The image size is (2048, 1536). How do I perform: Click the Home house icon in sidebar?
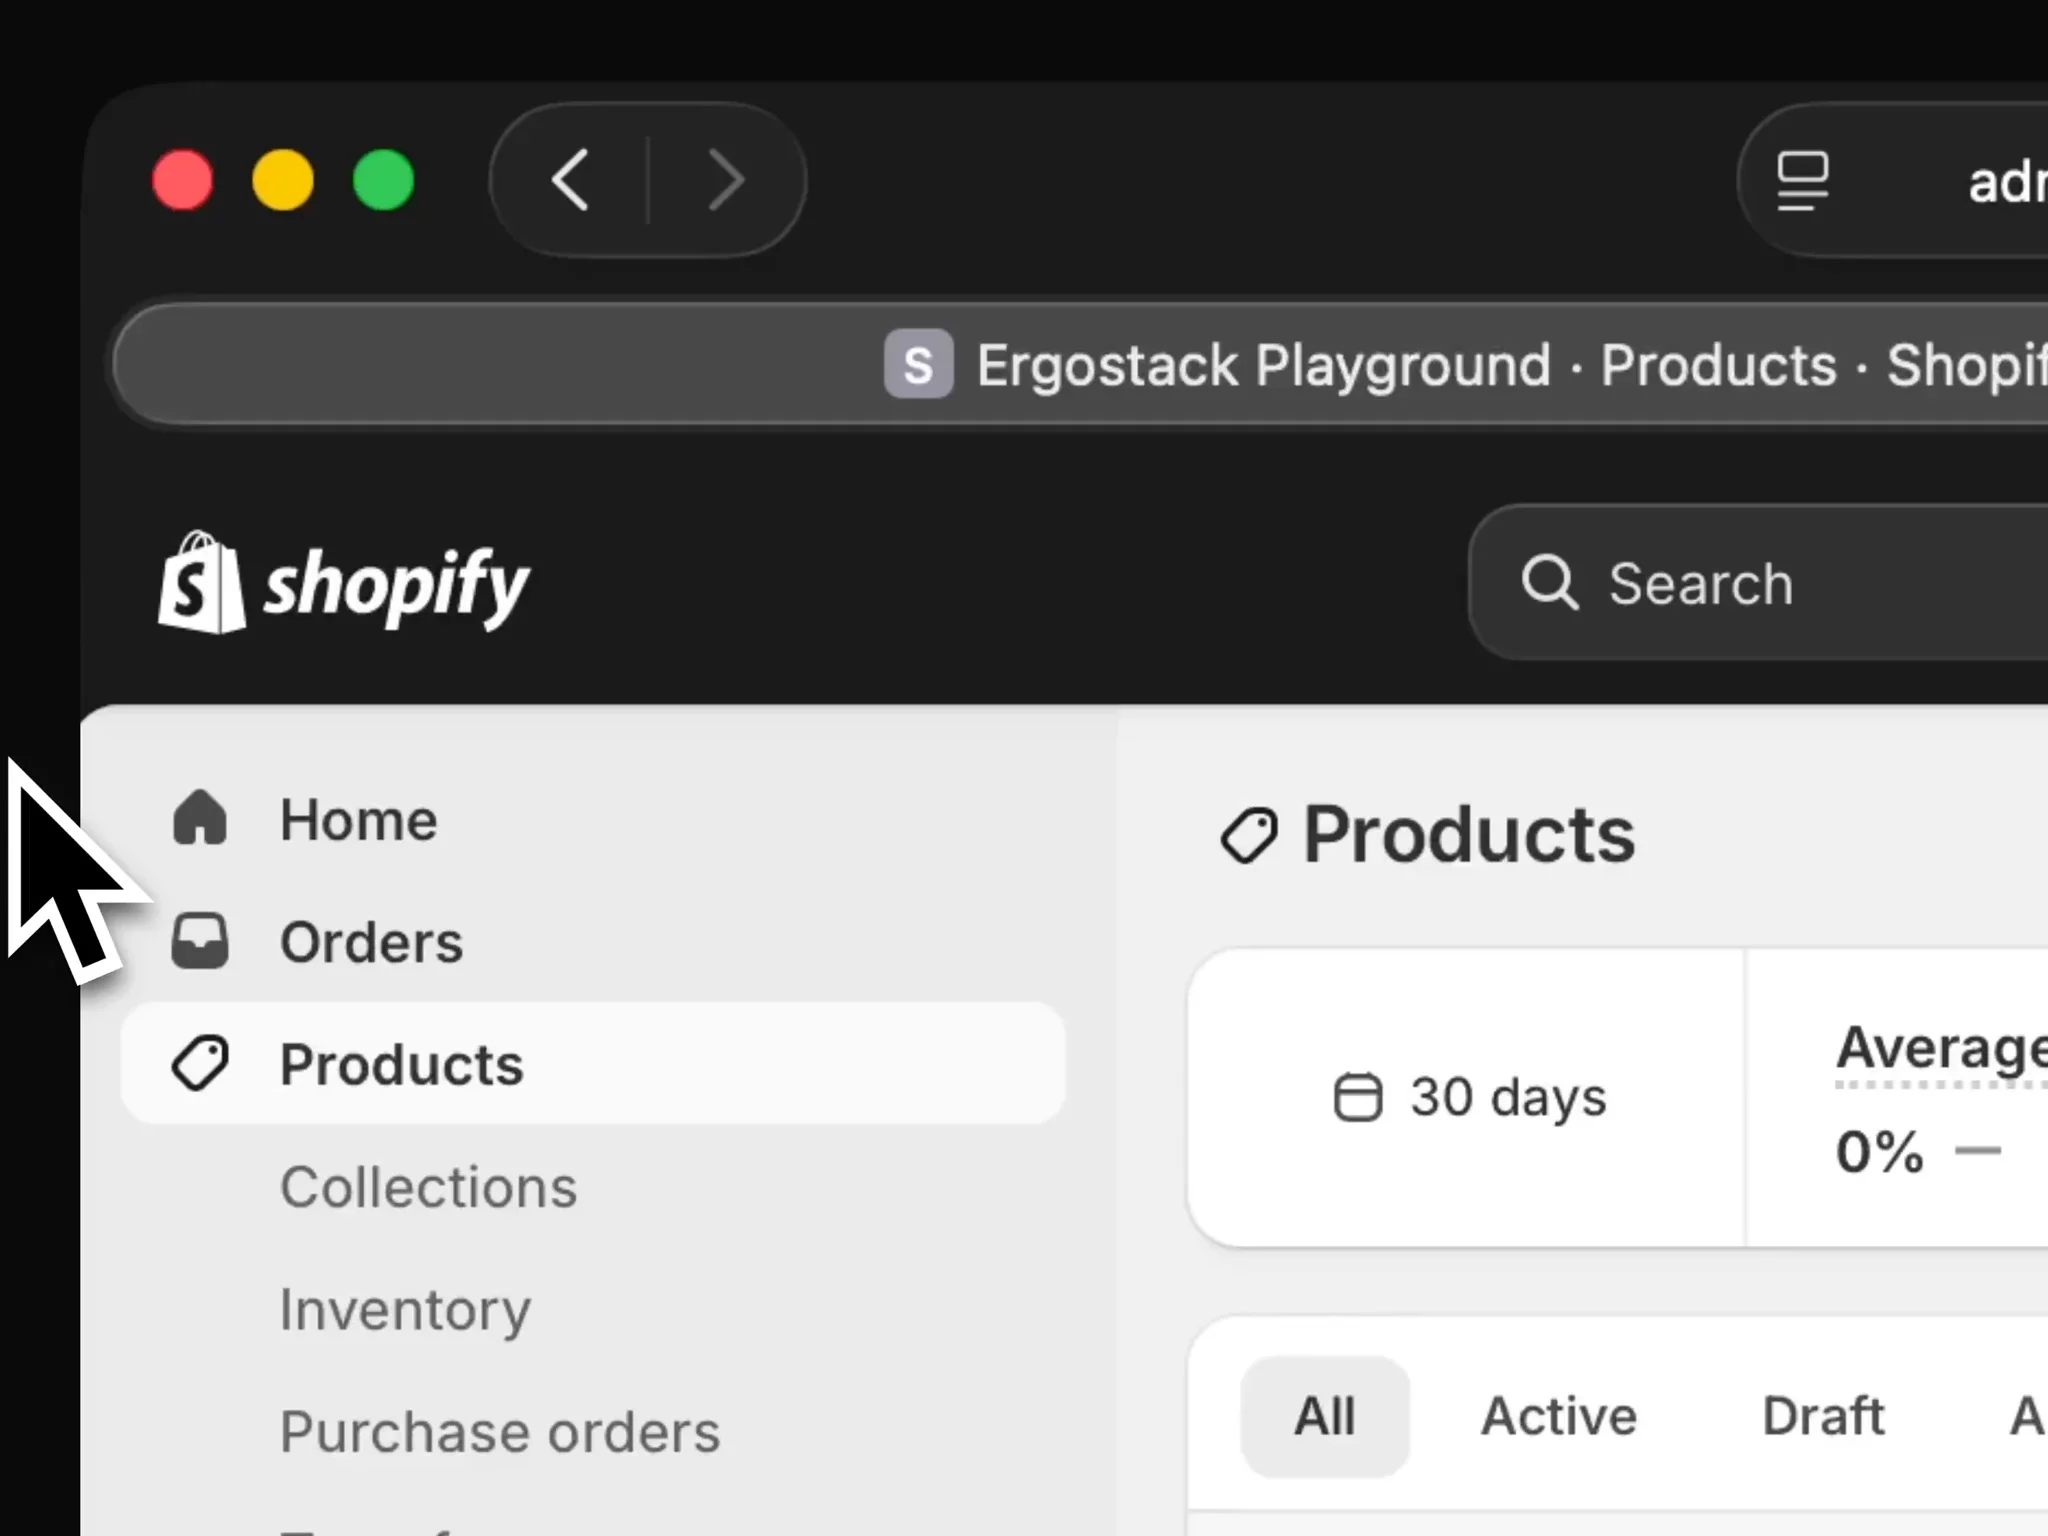click(x=200, y=819)
